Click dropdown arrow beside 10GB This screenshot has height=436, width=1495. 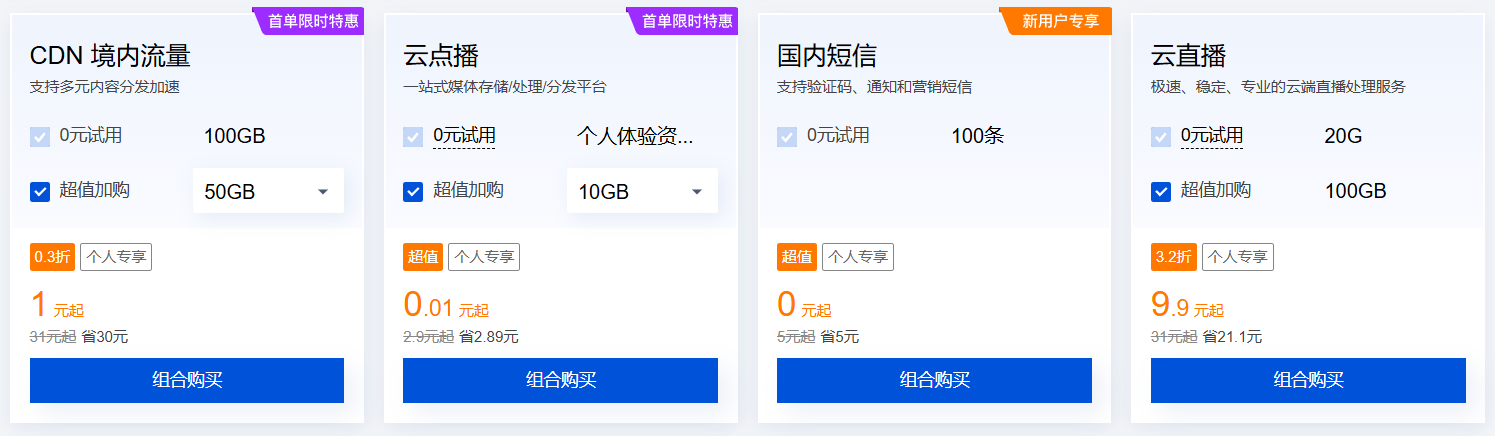696,192
